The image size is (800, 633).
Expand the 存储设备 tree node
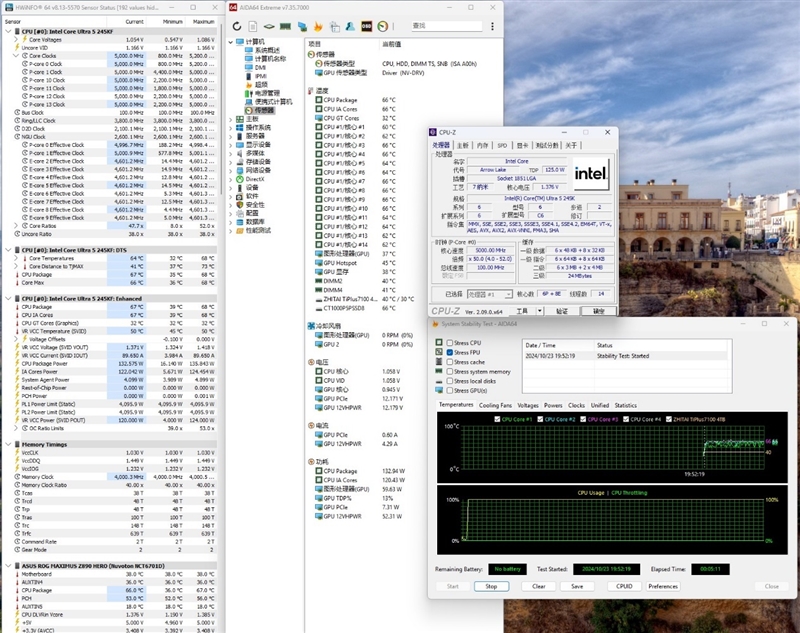pos(231,162)
